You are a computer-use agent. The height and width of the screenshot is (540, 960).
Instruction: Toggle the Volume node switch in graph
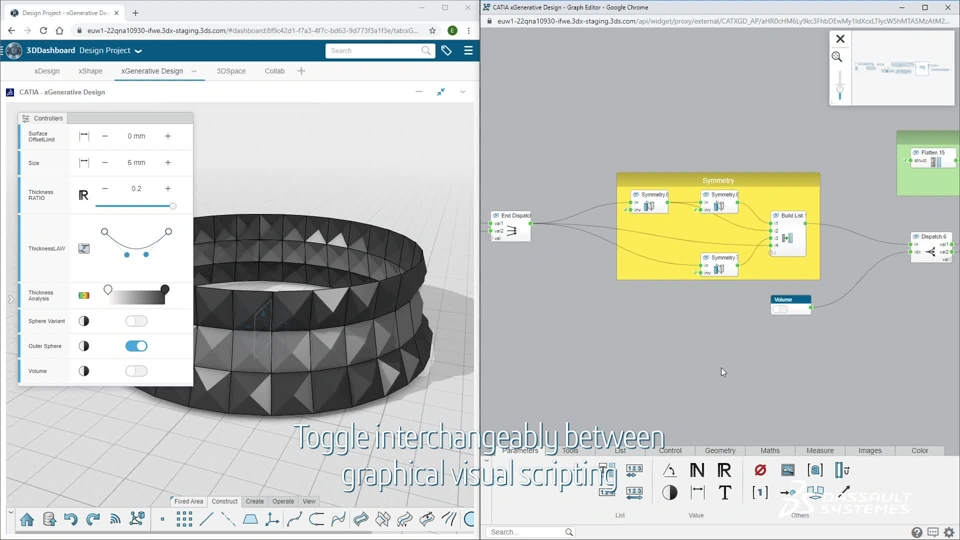[780, 309]
